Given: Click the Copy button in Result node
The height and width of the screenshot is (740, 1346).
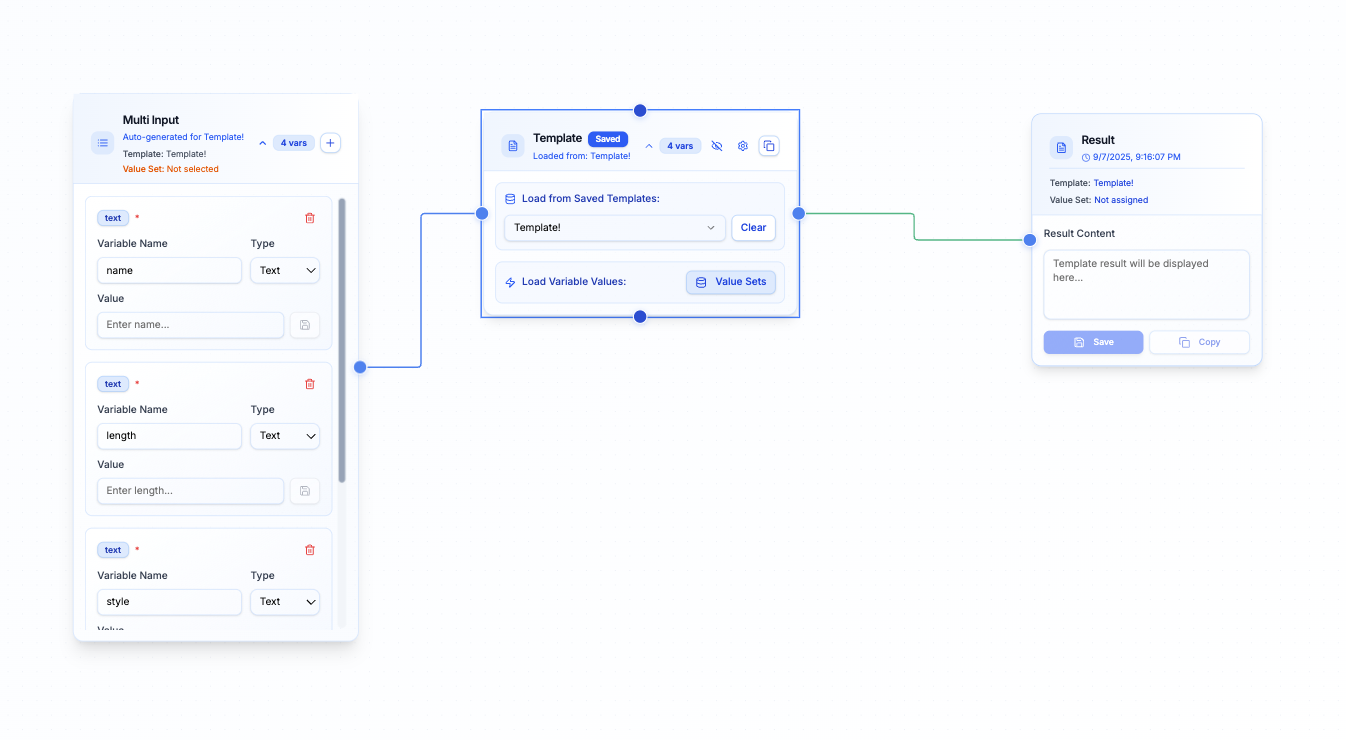Looking at the screenshot, I should 1199,342.
